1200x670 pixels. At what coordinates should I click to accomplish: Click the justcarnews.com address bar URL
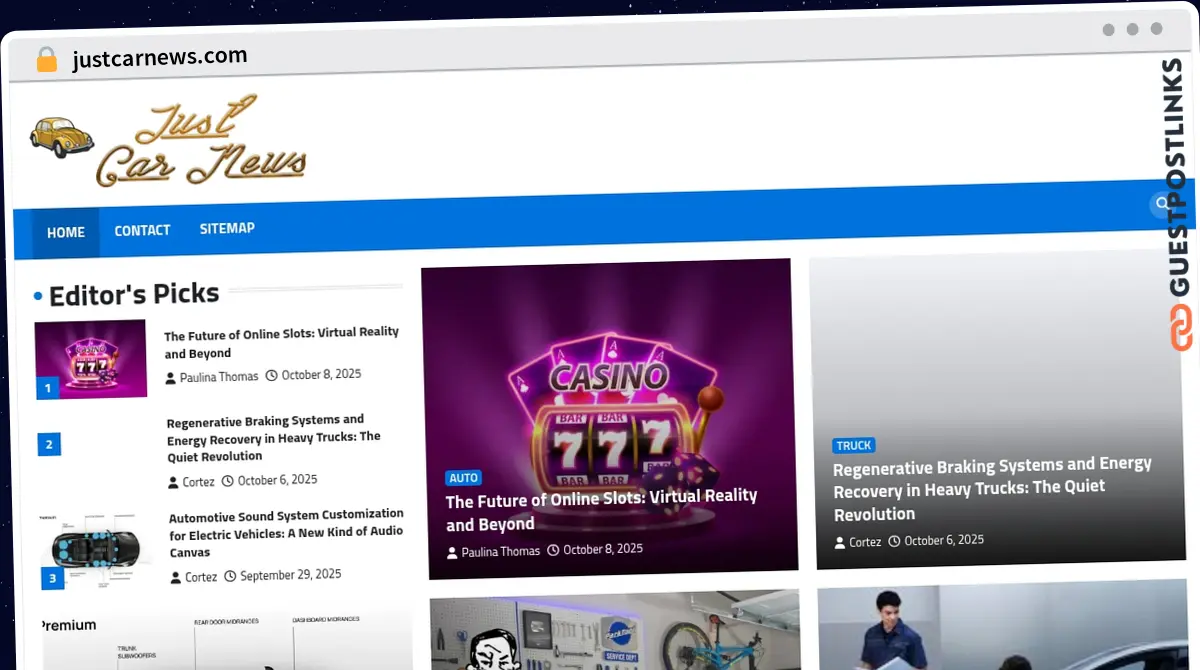tap(160, 58)
